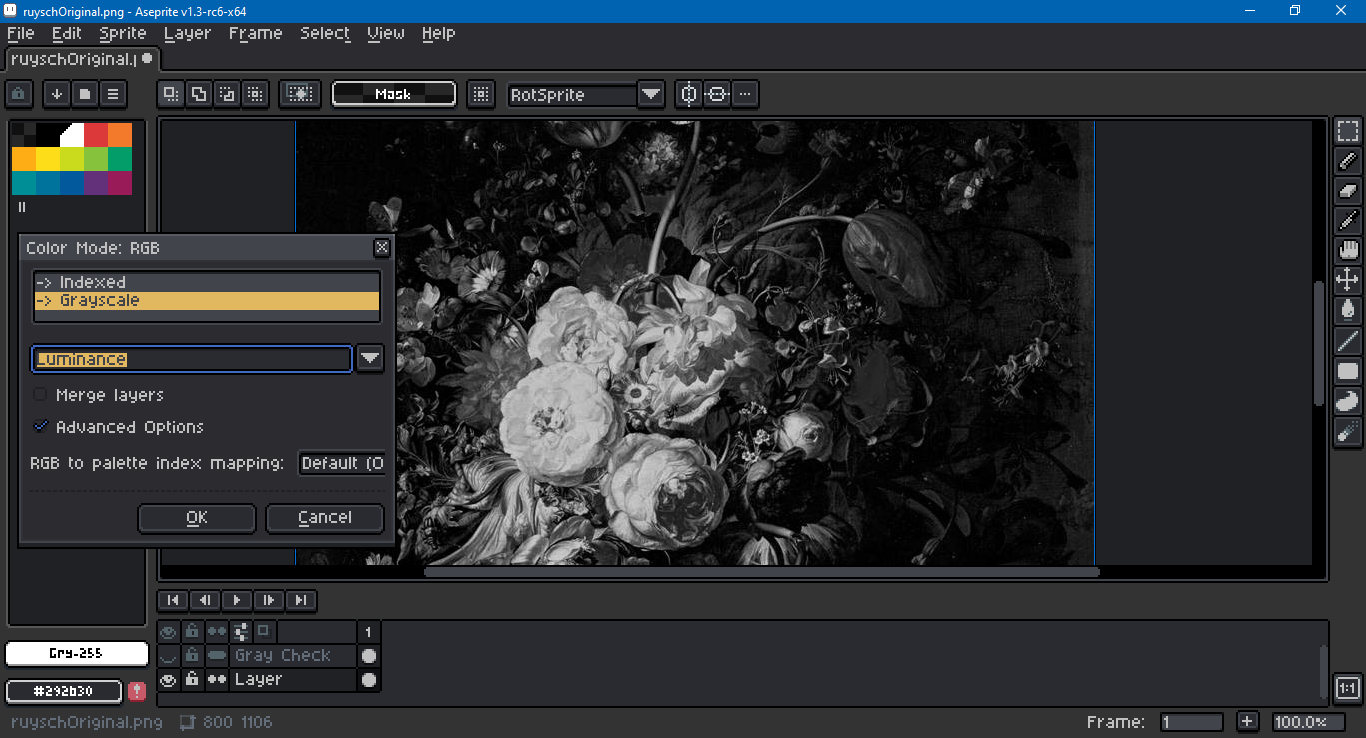1366x738 pixels.
Task: Click the add frame plus button
Action: tap(1247, 722)
